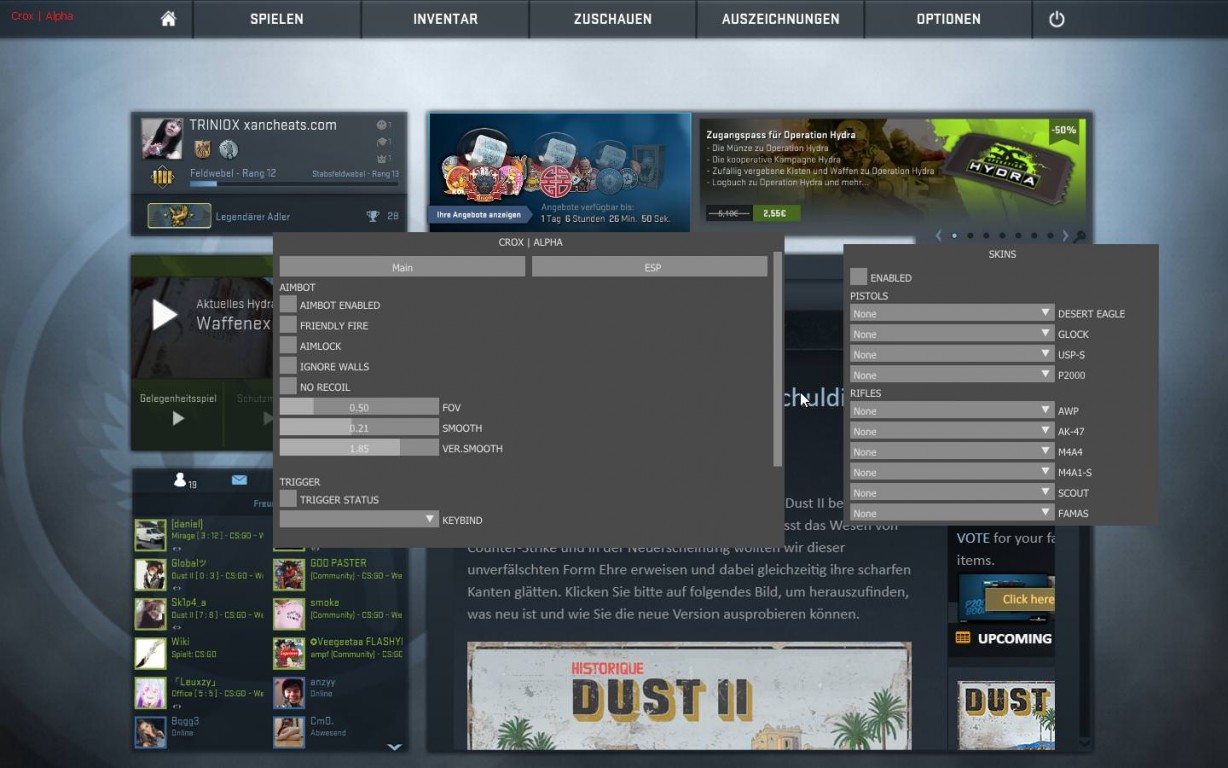Open AWP skin dropdown
Screen dimensions: 1228x768
coord(952,411)
